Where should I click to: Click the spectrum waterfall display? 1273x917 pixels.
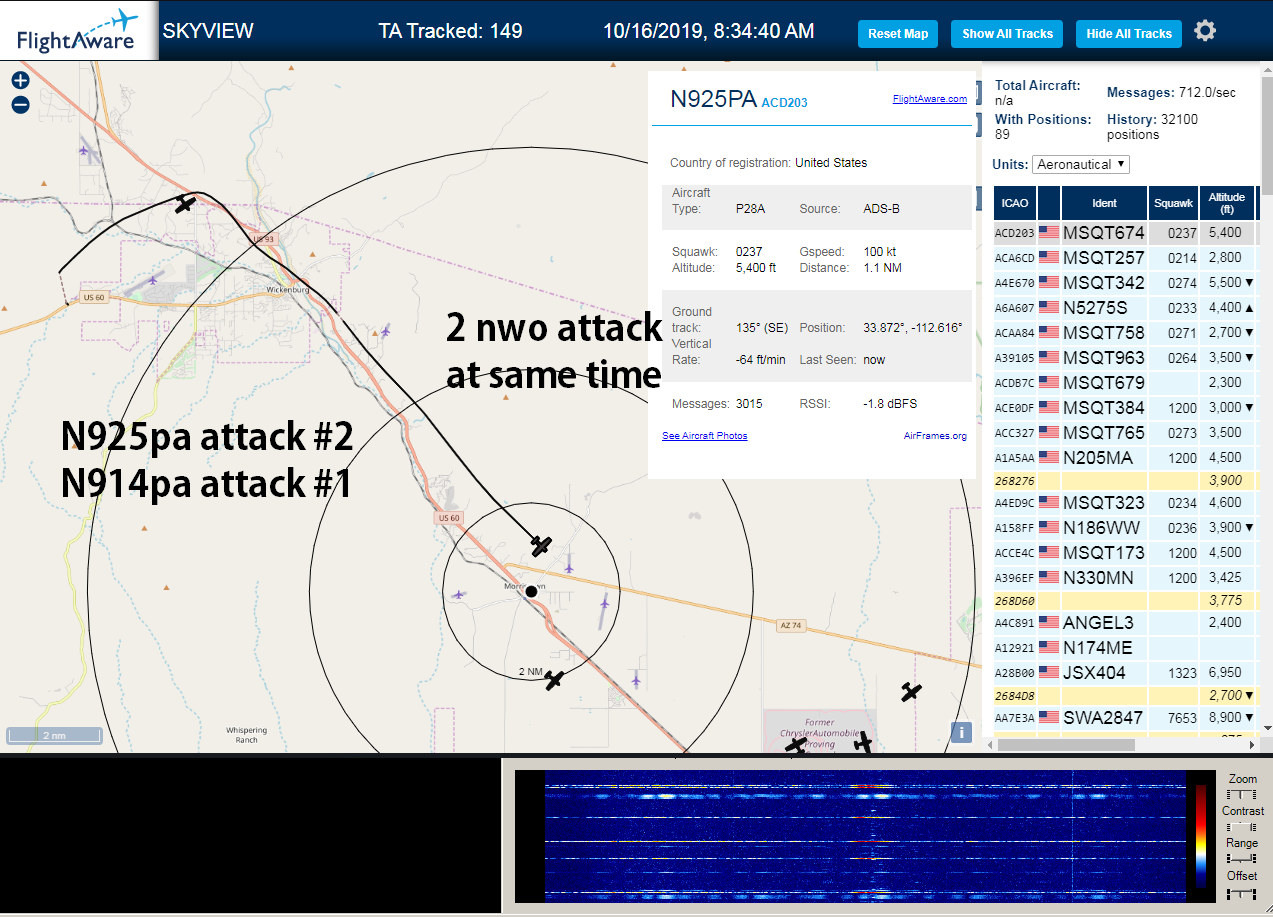point(864,836)
